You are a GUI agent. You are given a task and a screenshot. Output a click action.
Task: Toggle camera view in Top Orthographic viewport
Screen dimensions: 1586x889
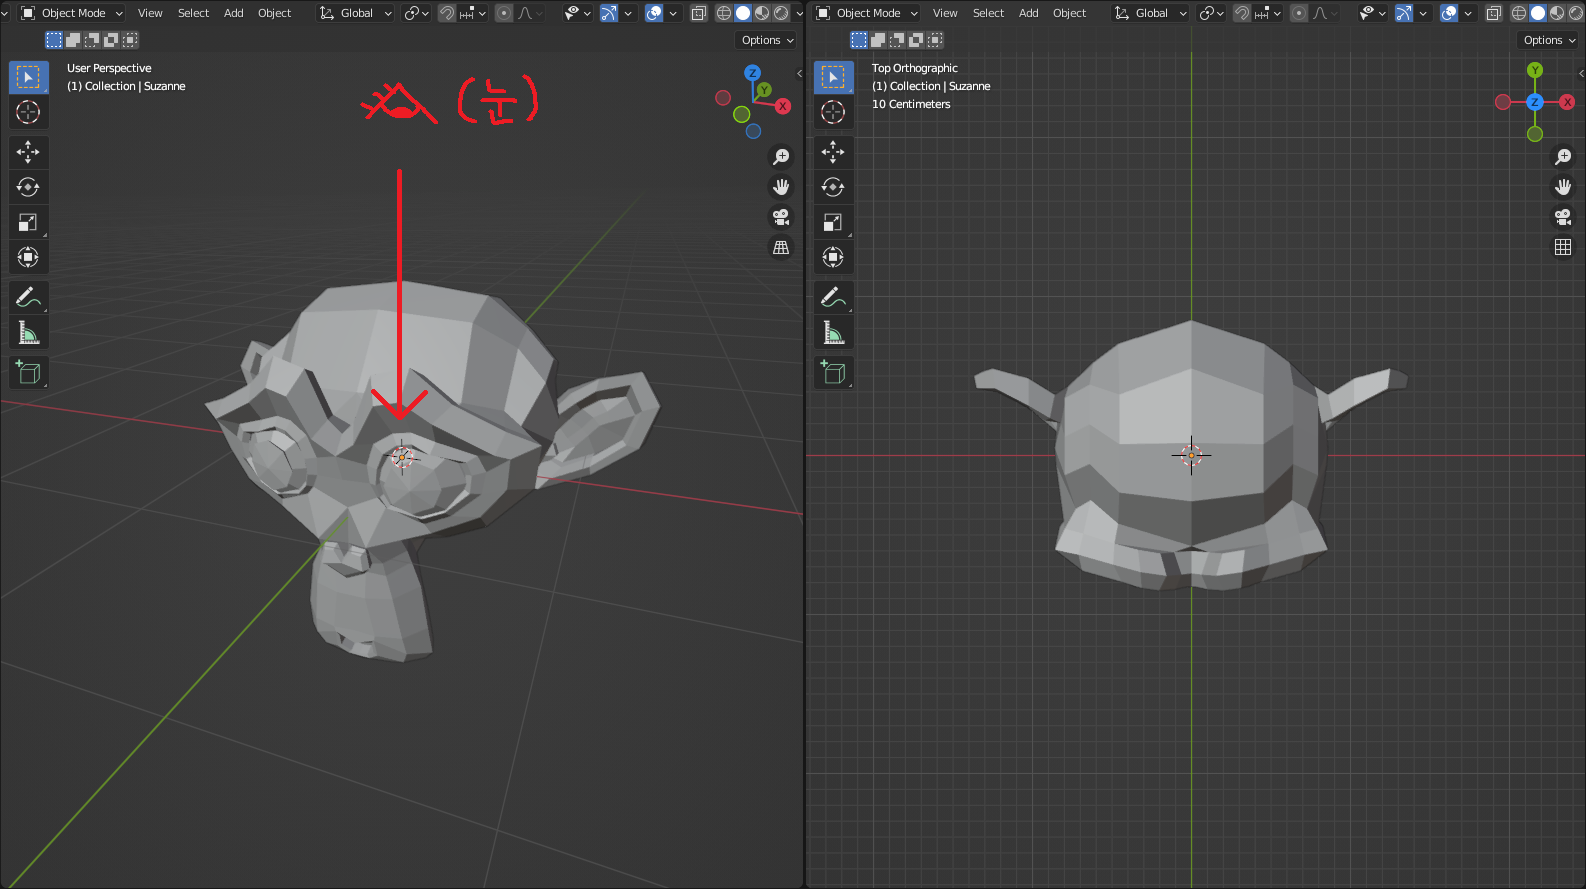pos(1563,217)
